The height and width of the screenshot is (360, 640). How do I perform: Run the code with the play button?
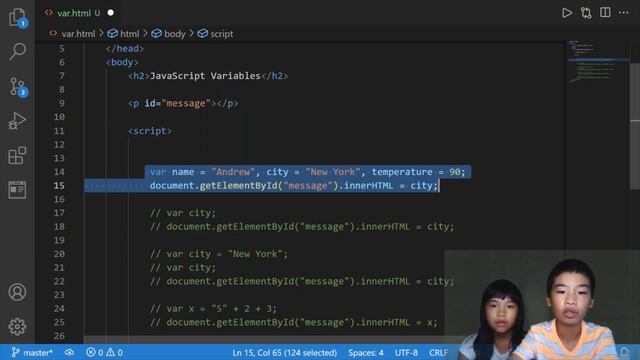567,13
